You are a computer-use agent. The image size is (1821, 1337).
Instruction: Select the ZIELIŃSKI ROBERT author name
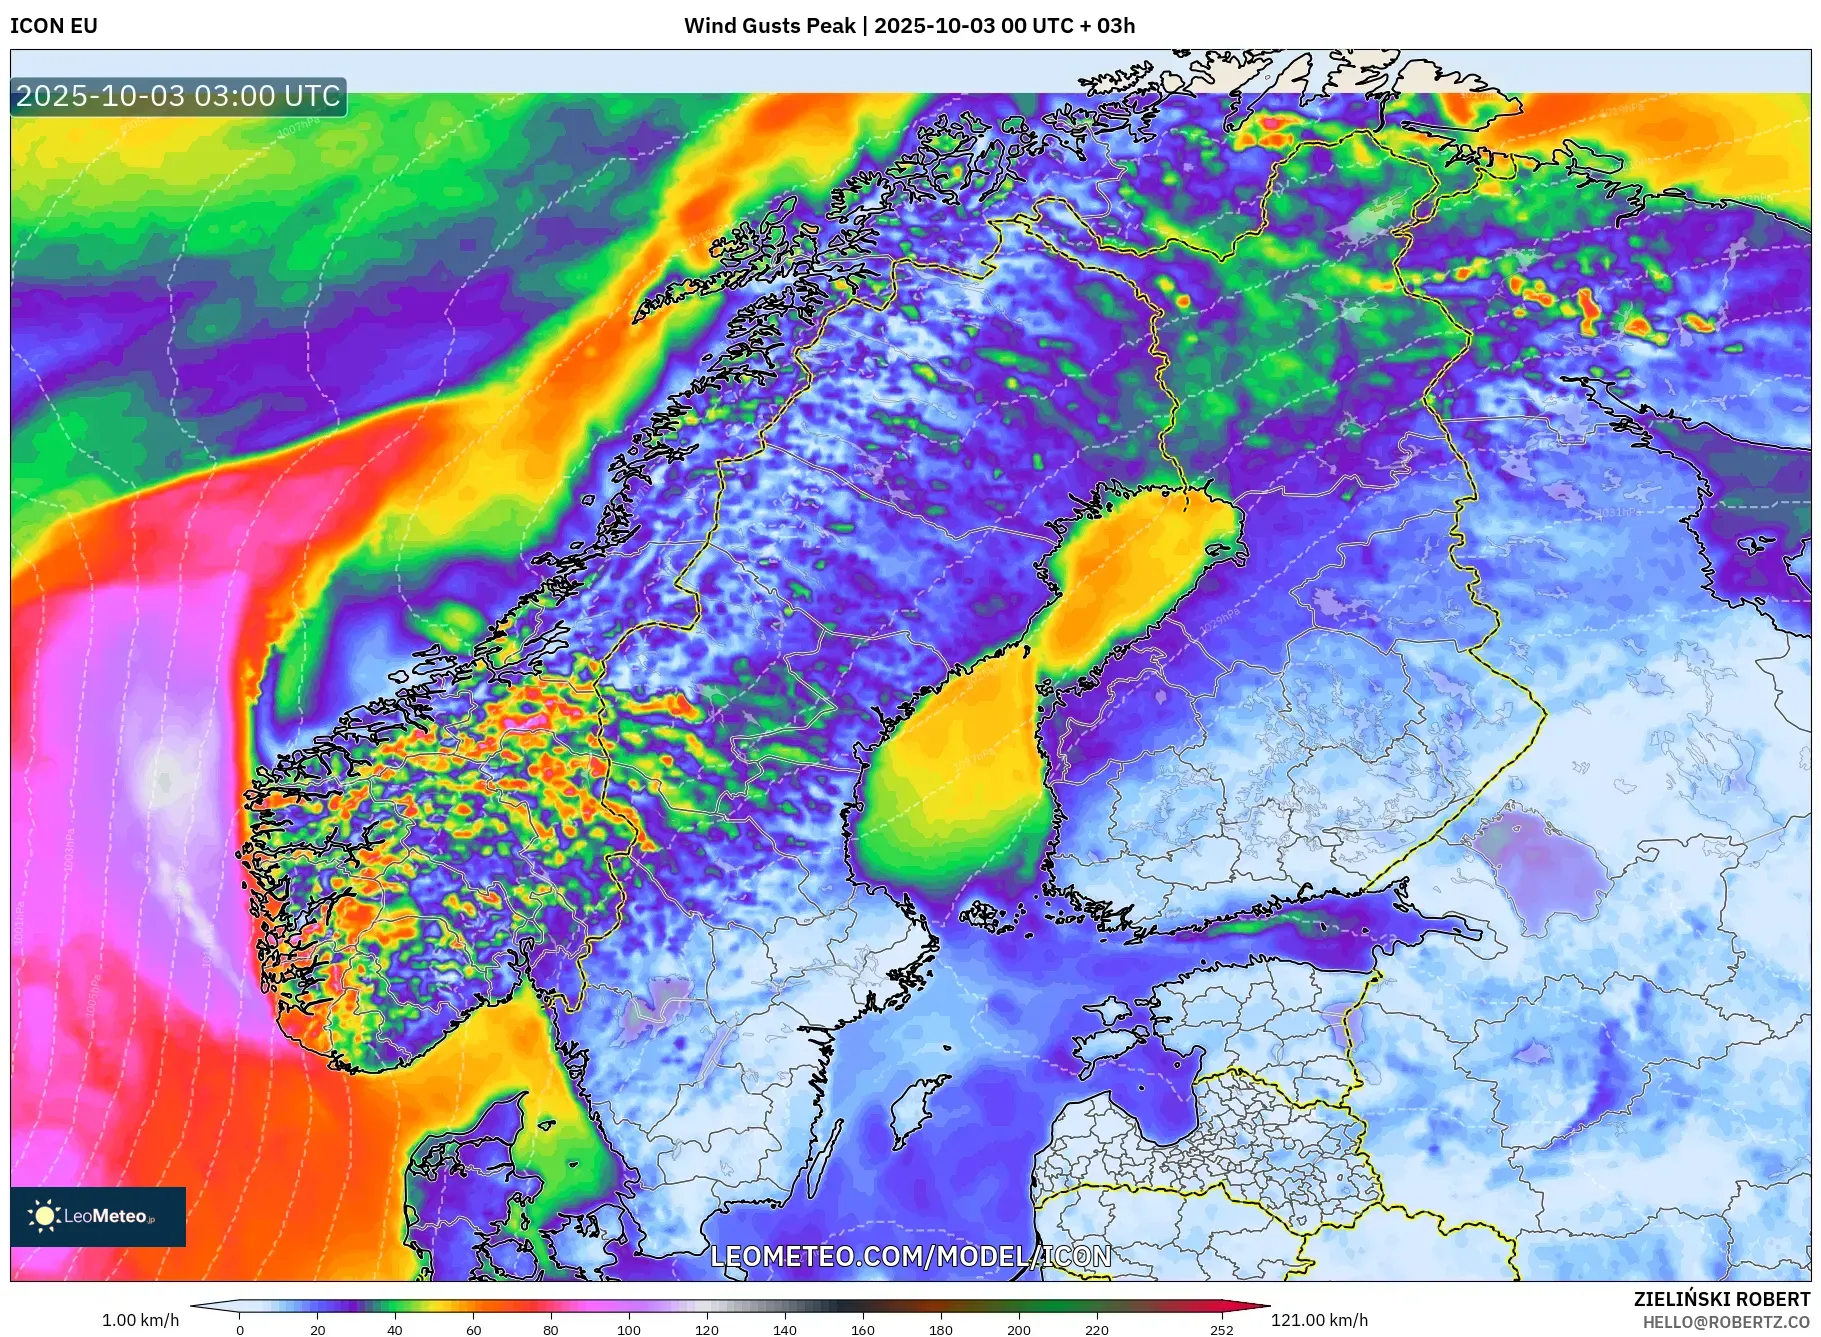1721,1299
